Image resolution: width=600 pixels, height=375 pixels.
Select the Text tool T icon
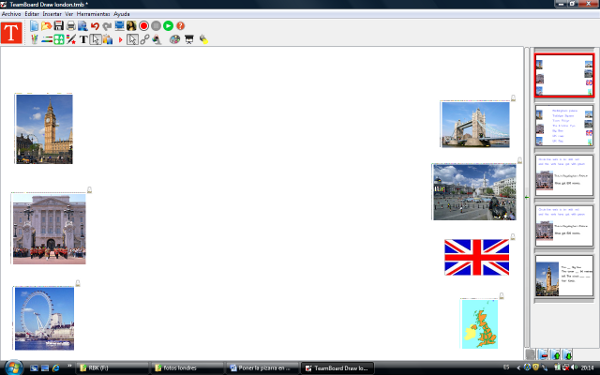tap(83, 39)
